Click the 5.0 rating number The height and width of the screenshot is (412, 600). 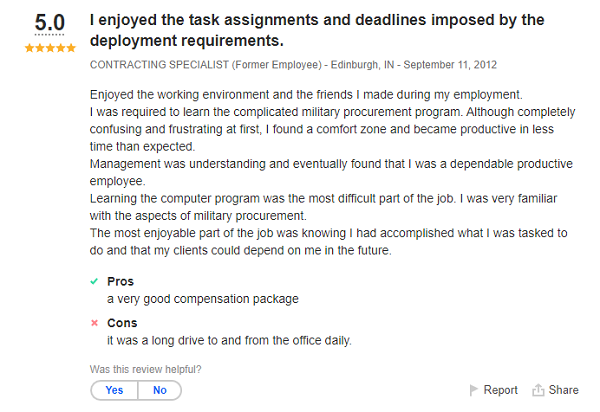[45, 23]
